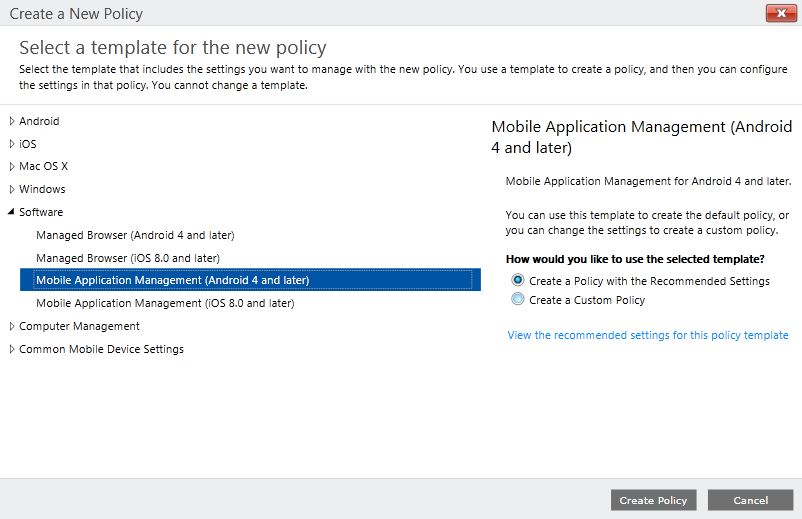Expand the Mac OS X category arrow
The width and height of the screenshot is (802, 519).
click(12, 167)
